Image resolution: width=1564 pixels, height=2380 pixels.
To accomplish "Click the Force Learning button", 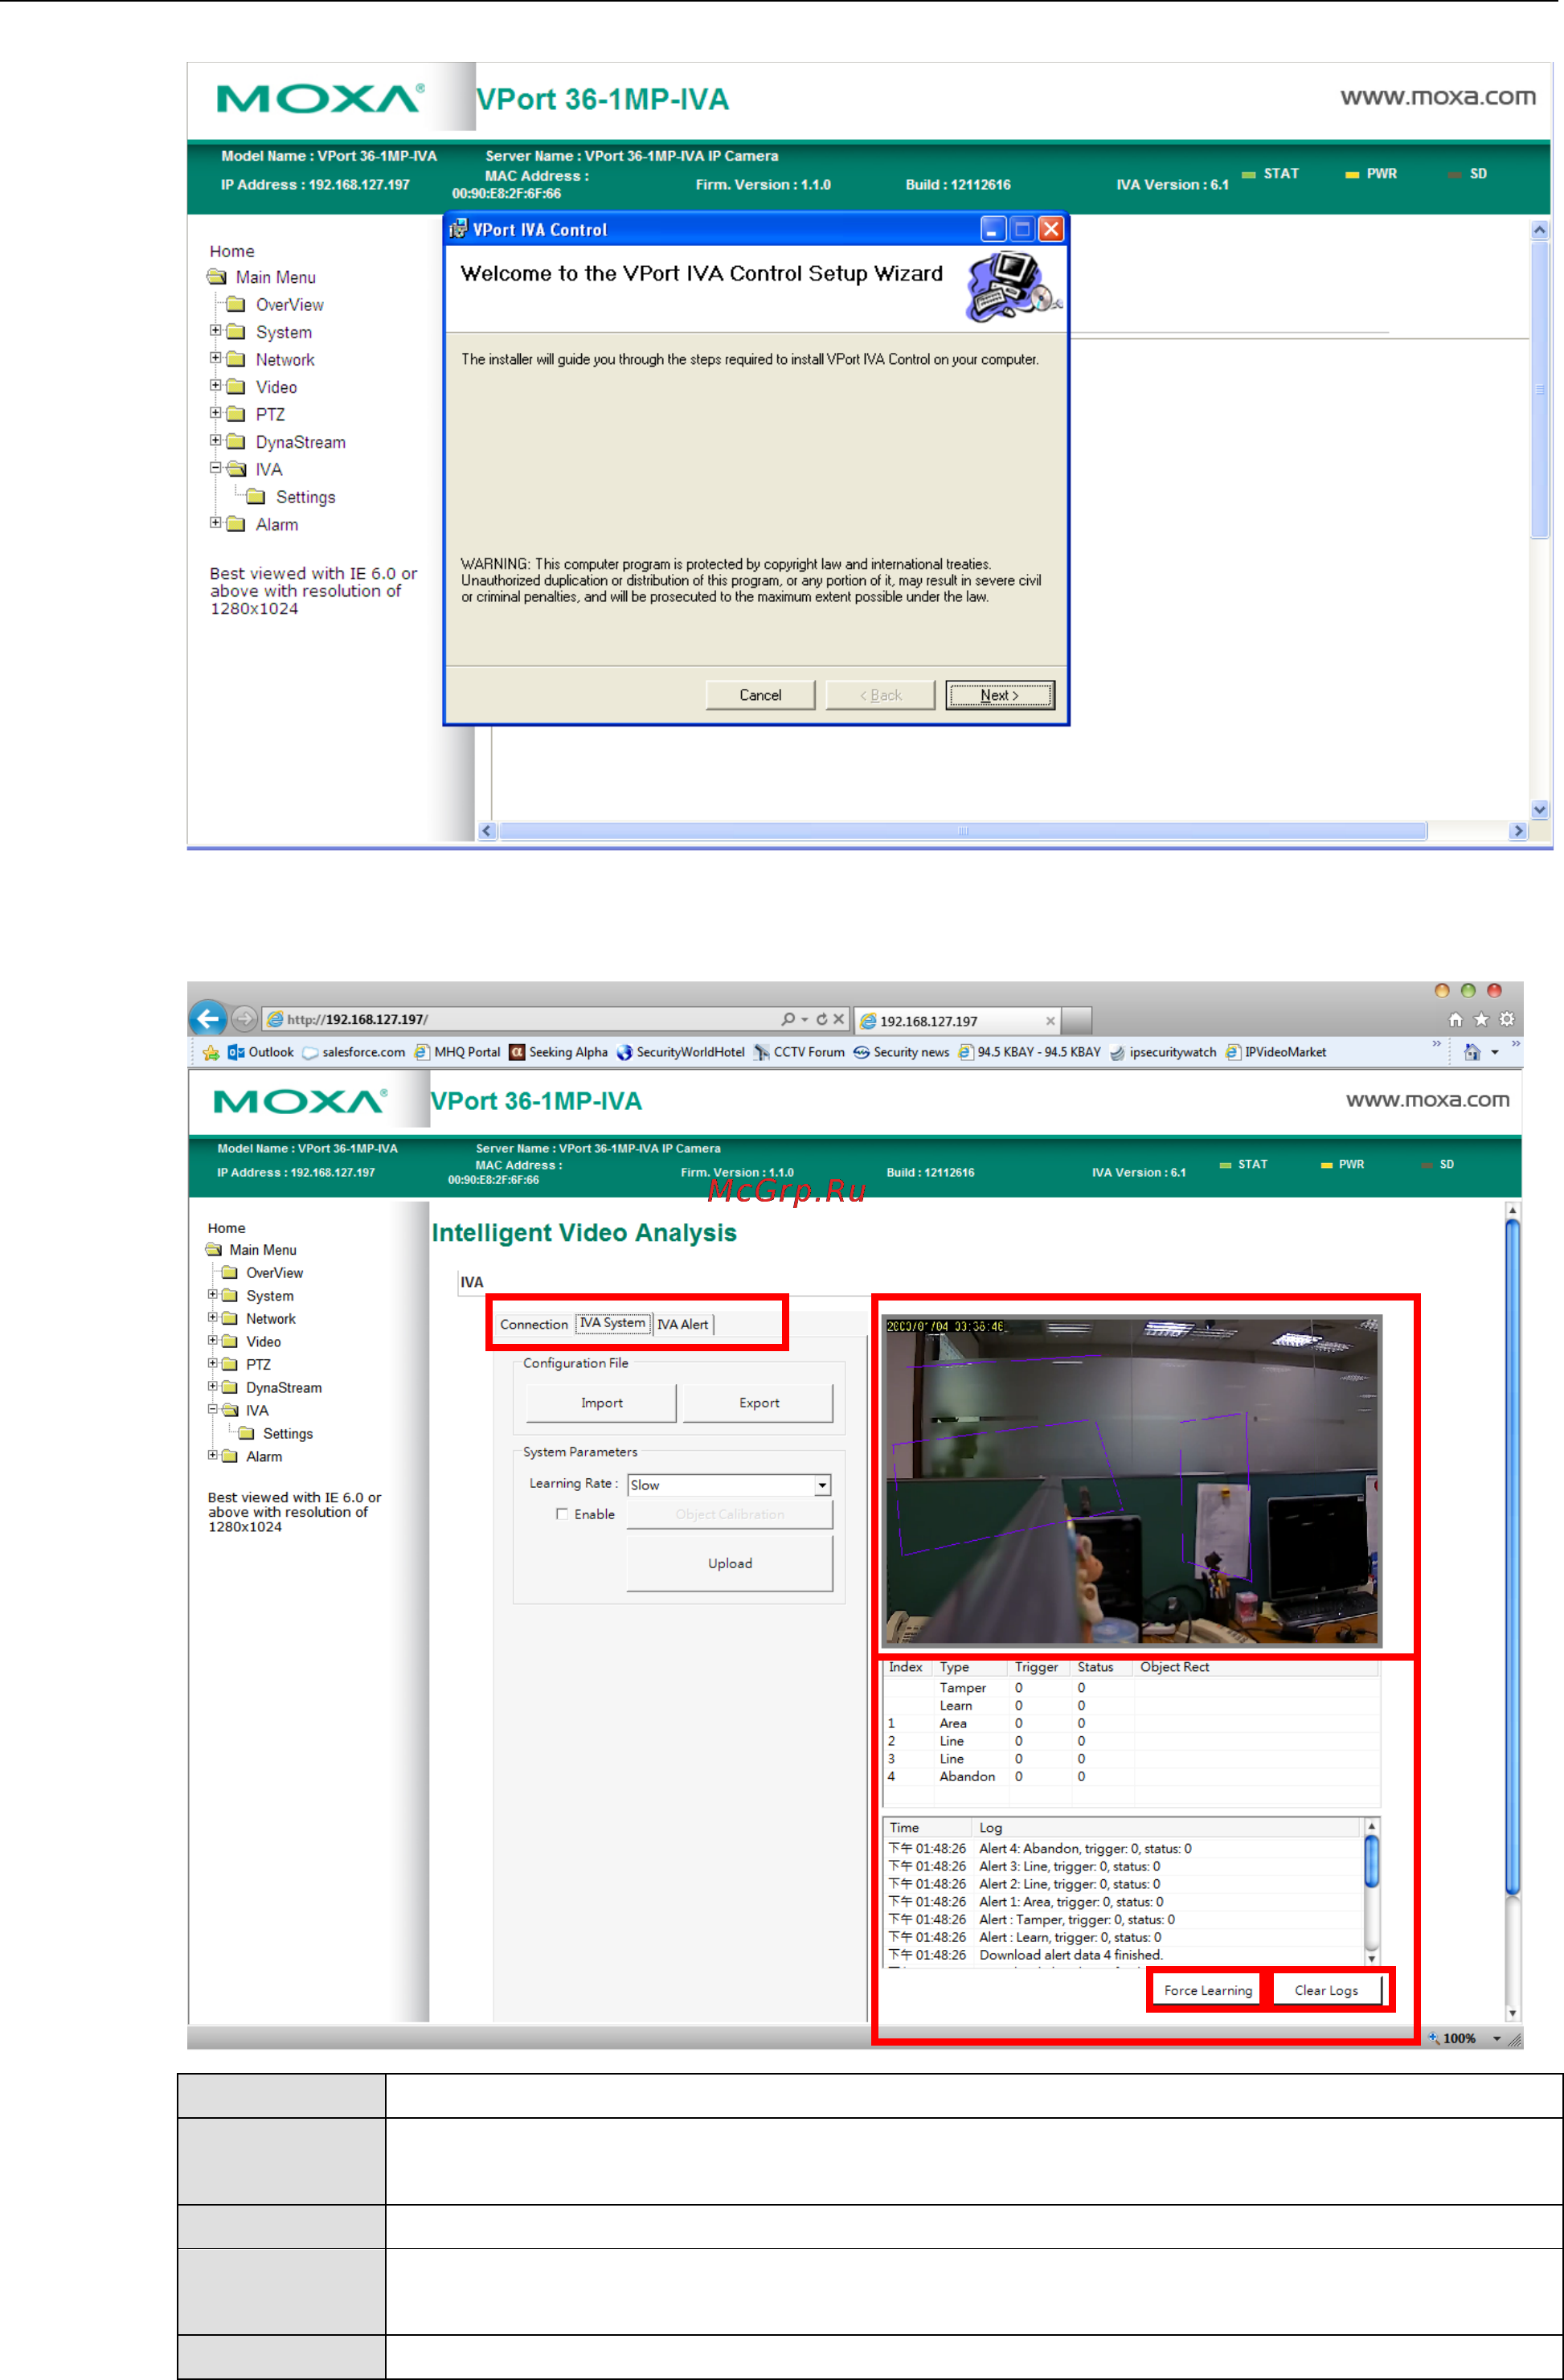I will pos(1207,1990).
